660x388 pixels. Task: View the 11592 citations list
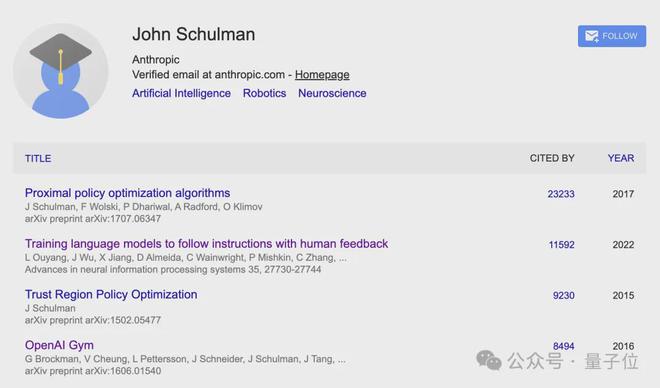(x=562, y=245)
